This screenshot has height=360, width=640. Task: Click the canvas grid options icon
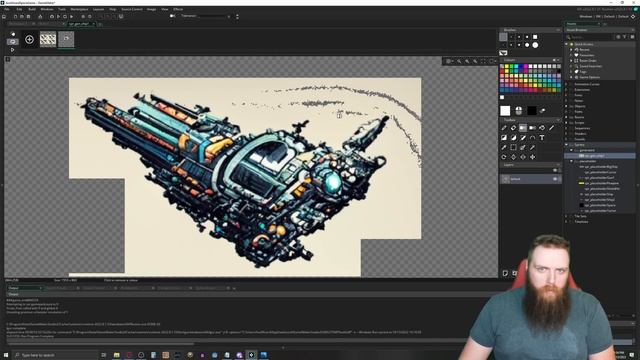click(x=449, y=61)
